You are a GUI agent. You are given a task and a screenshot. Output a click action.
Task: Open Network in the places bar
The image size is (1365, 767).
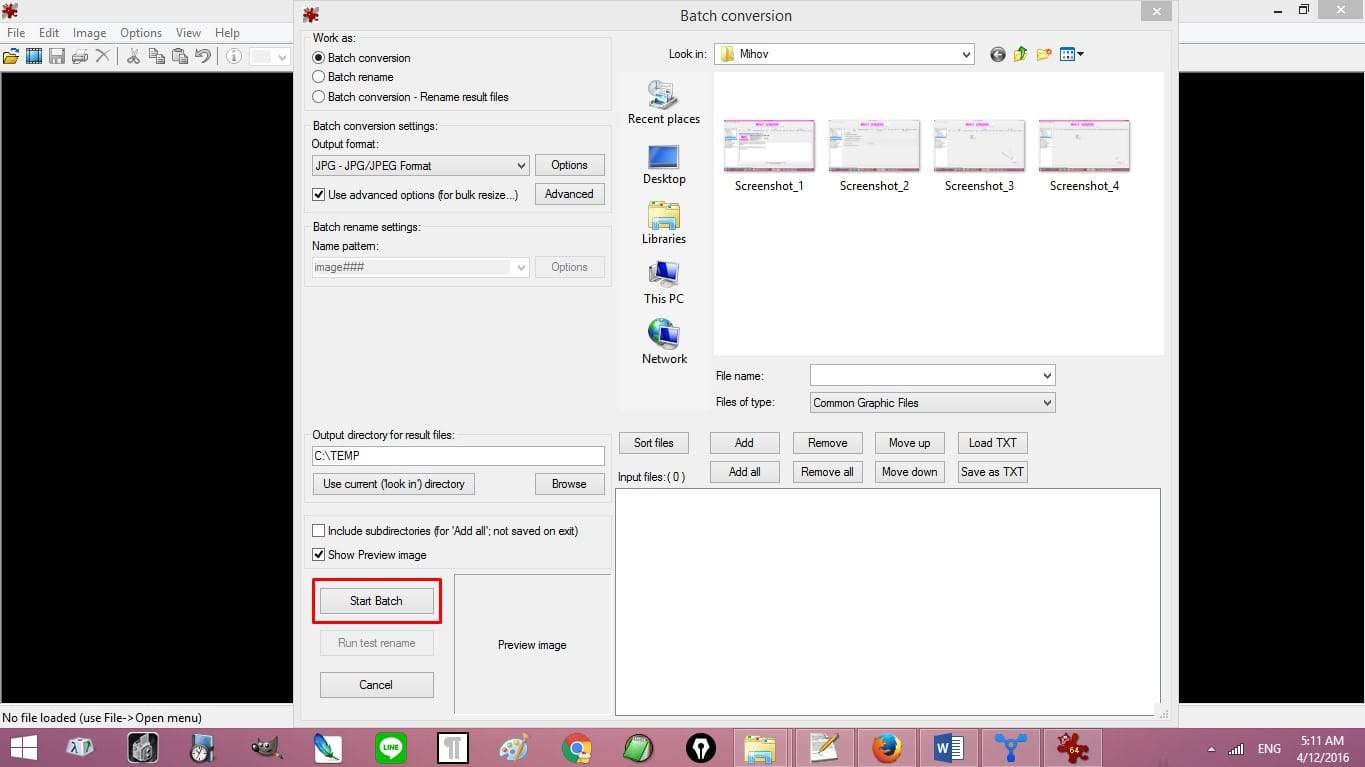[x=664, y=343]
